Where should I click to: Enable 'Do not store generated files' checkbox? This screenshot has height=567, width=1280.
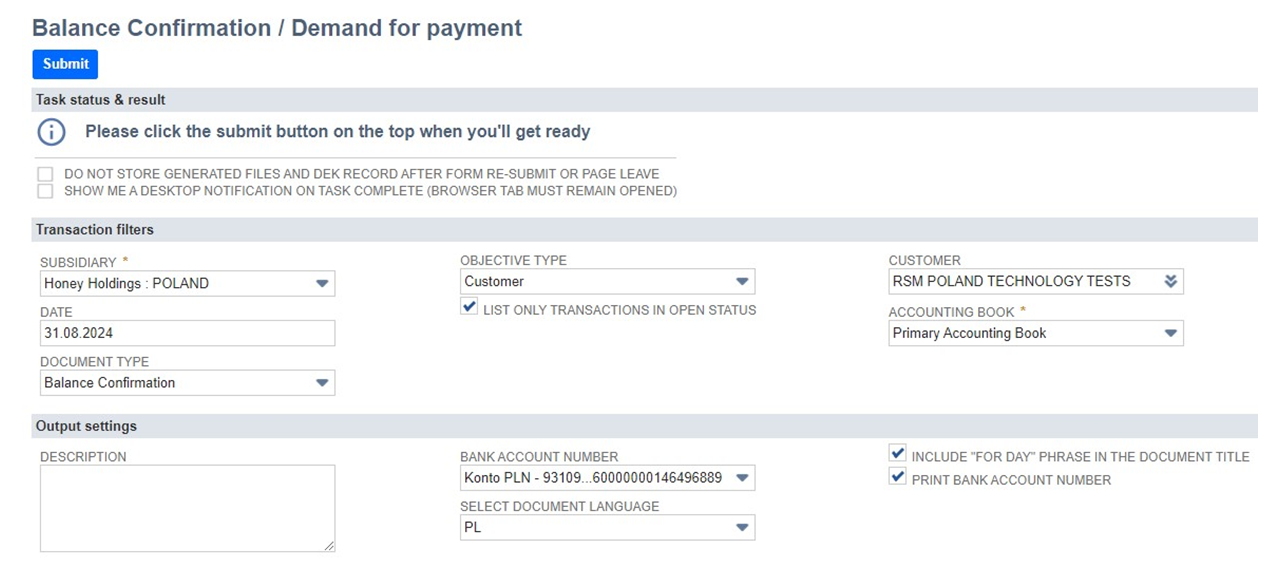click(45, 174)
